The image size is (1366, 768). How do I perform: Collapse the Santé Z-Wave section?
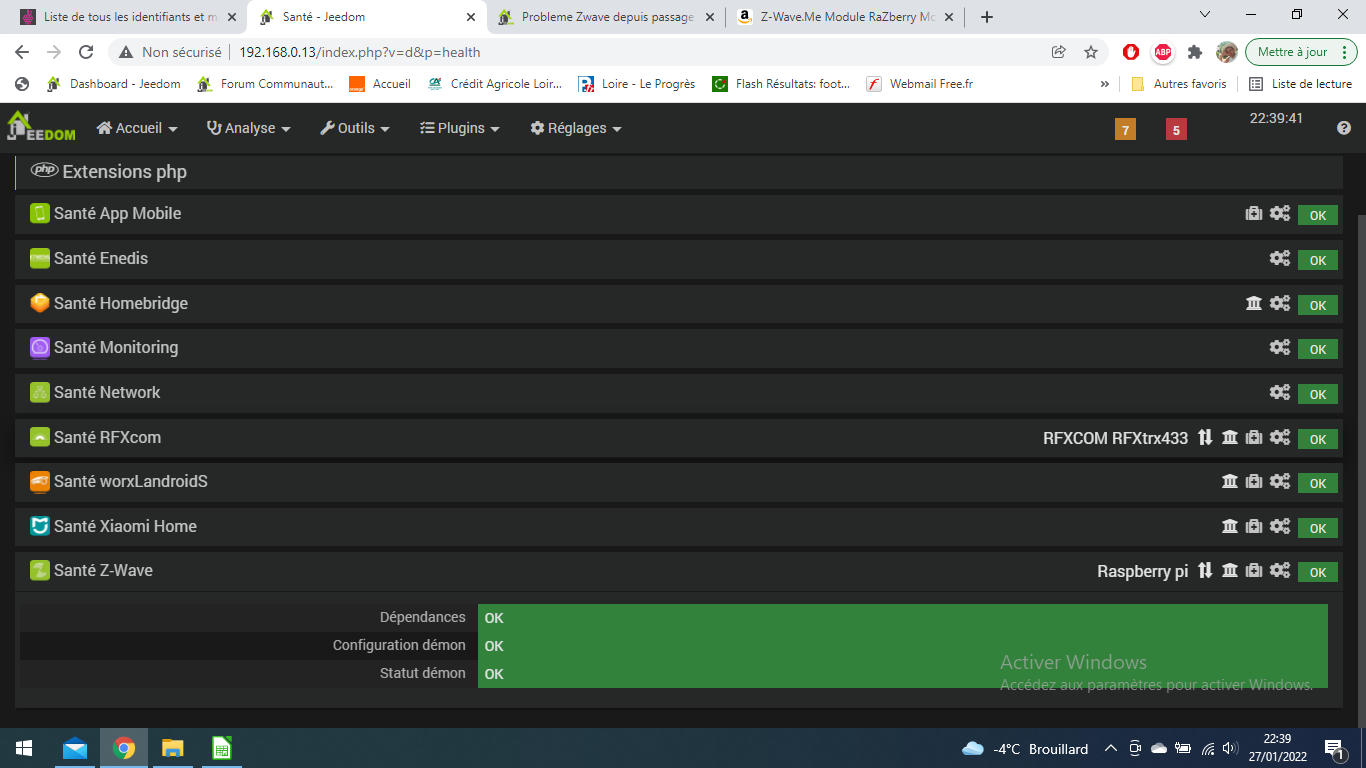pyautogui.click(x=103, y=570)
